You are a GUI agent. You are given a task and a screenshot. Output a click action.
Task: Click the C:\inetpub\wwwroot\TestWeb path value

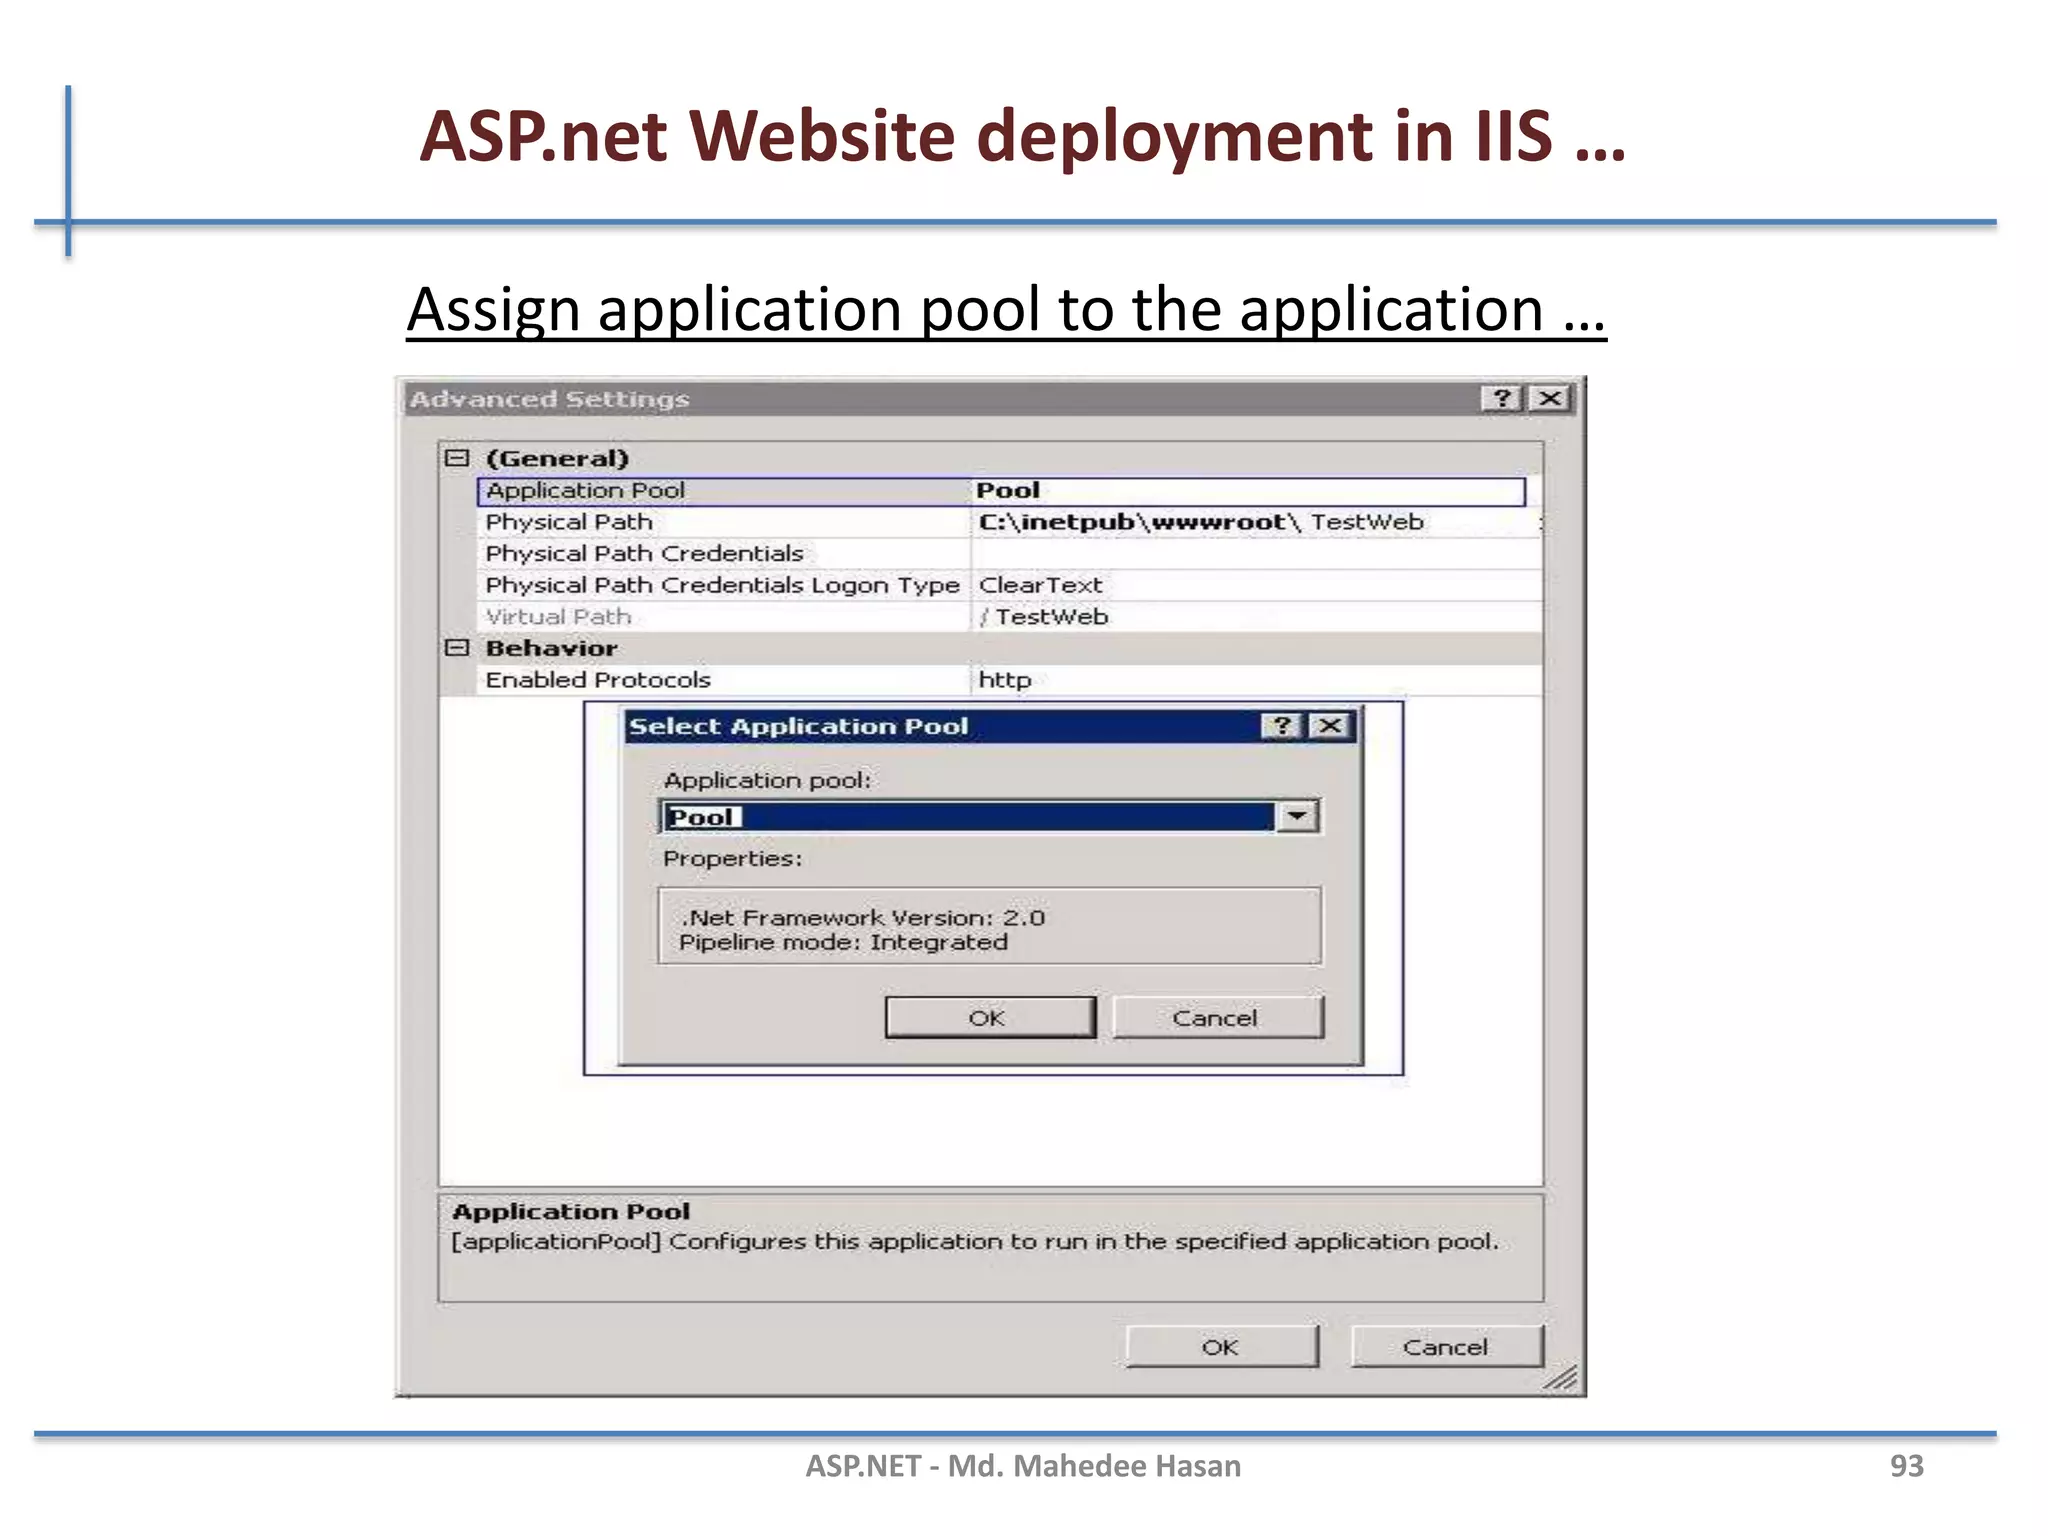pyautogui.click(x=1200, y=522)
